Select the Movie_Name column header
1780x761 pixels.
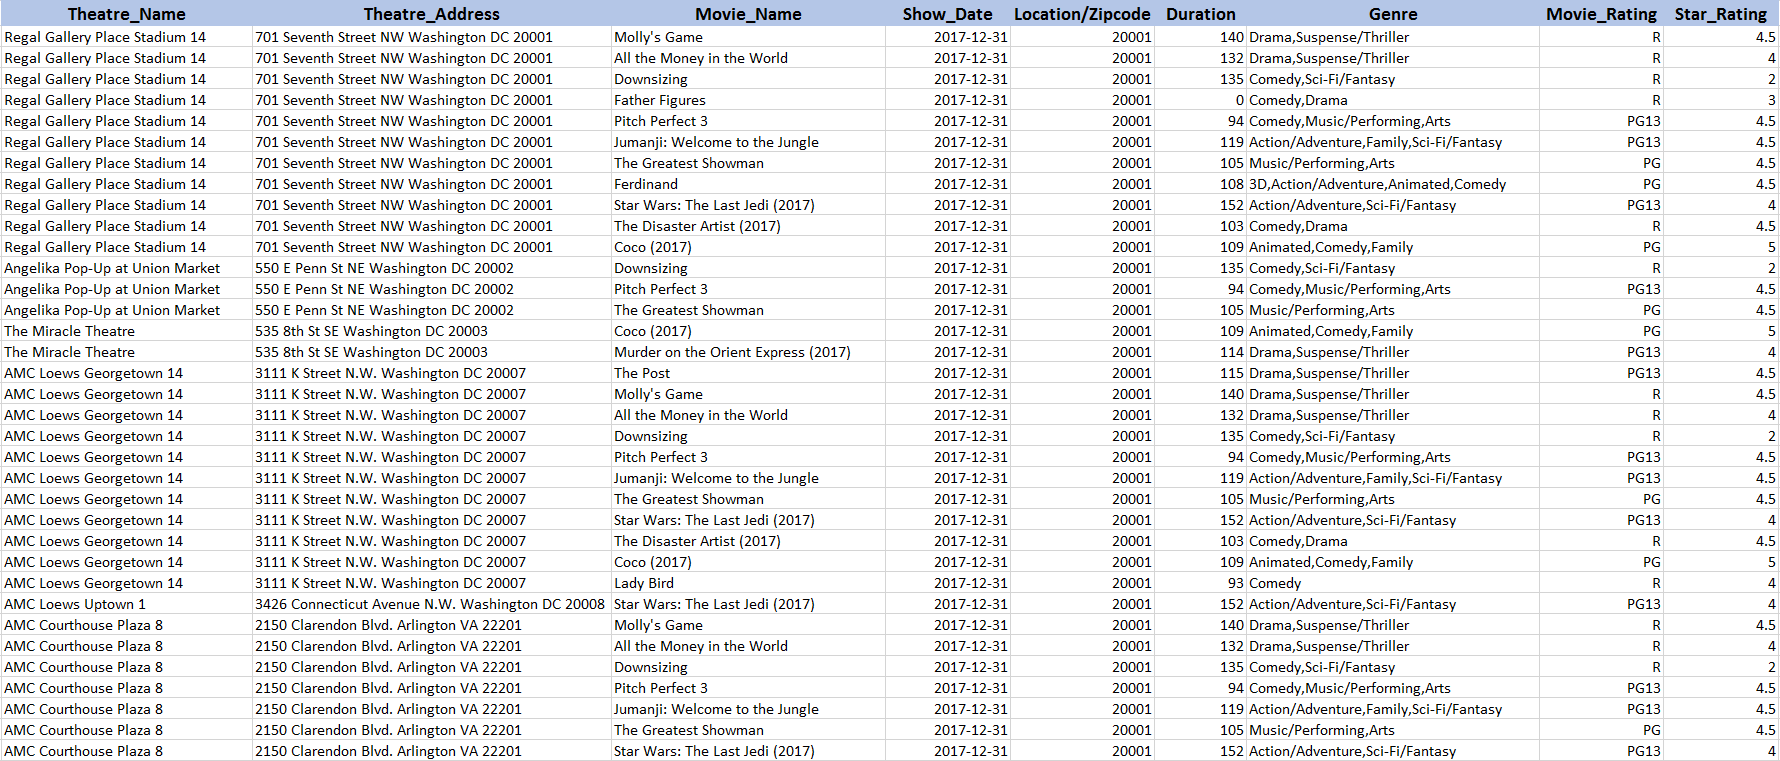pyautogui.click(x=748, y=14)
